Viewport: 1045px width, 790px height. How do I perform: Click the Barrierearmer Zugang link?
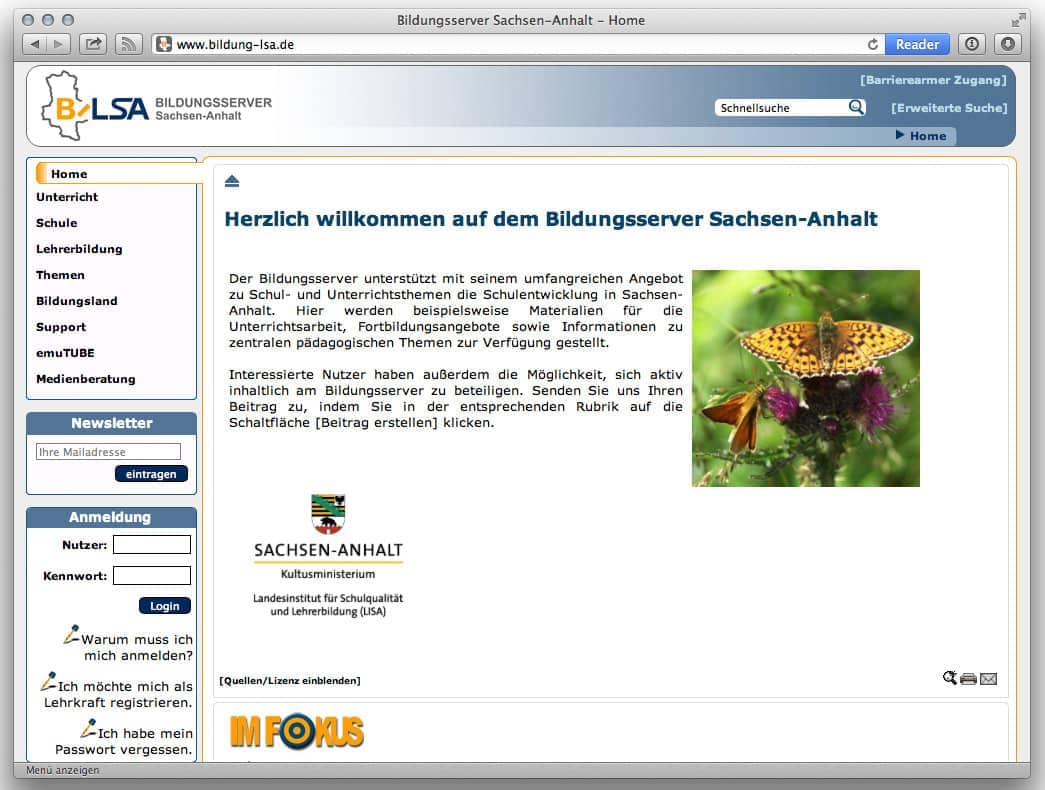(932, 80)
